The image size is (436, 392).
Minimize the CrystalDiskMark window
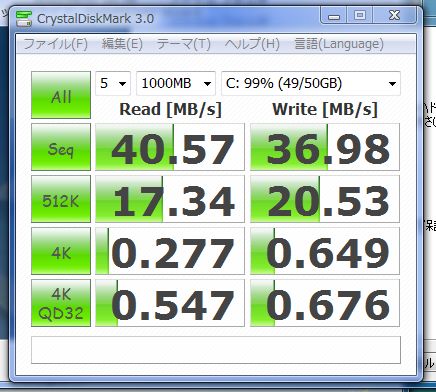pyautogui.click(x=334, y=16)
